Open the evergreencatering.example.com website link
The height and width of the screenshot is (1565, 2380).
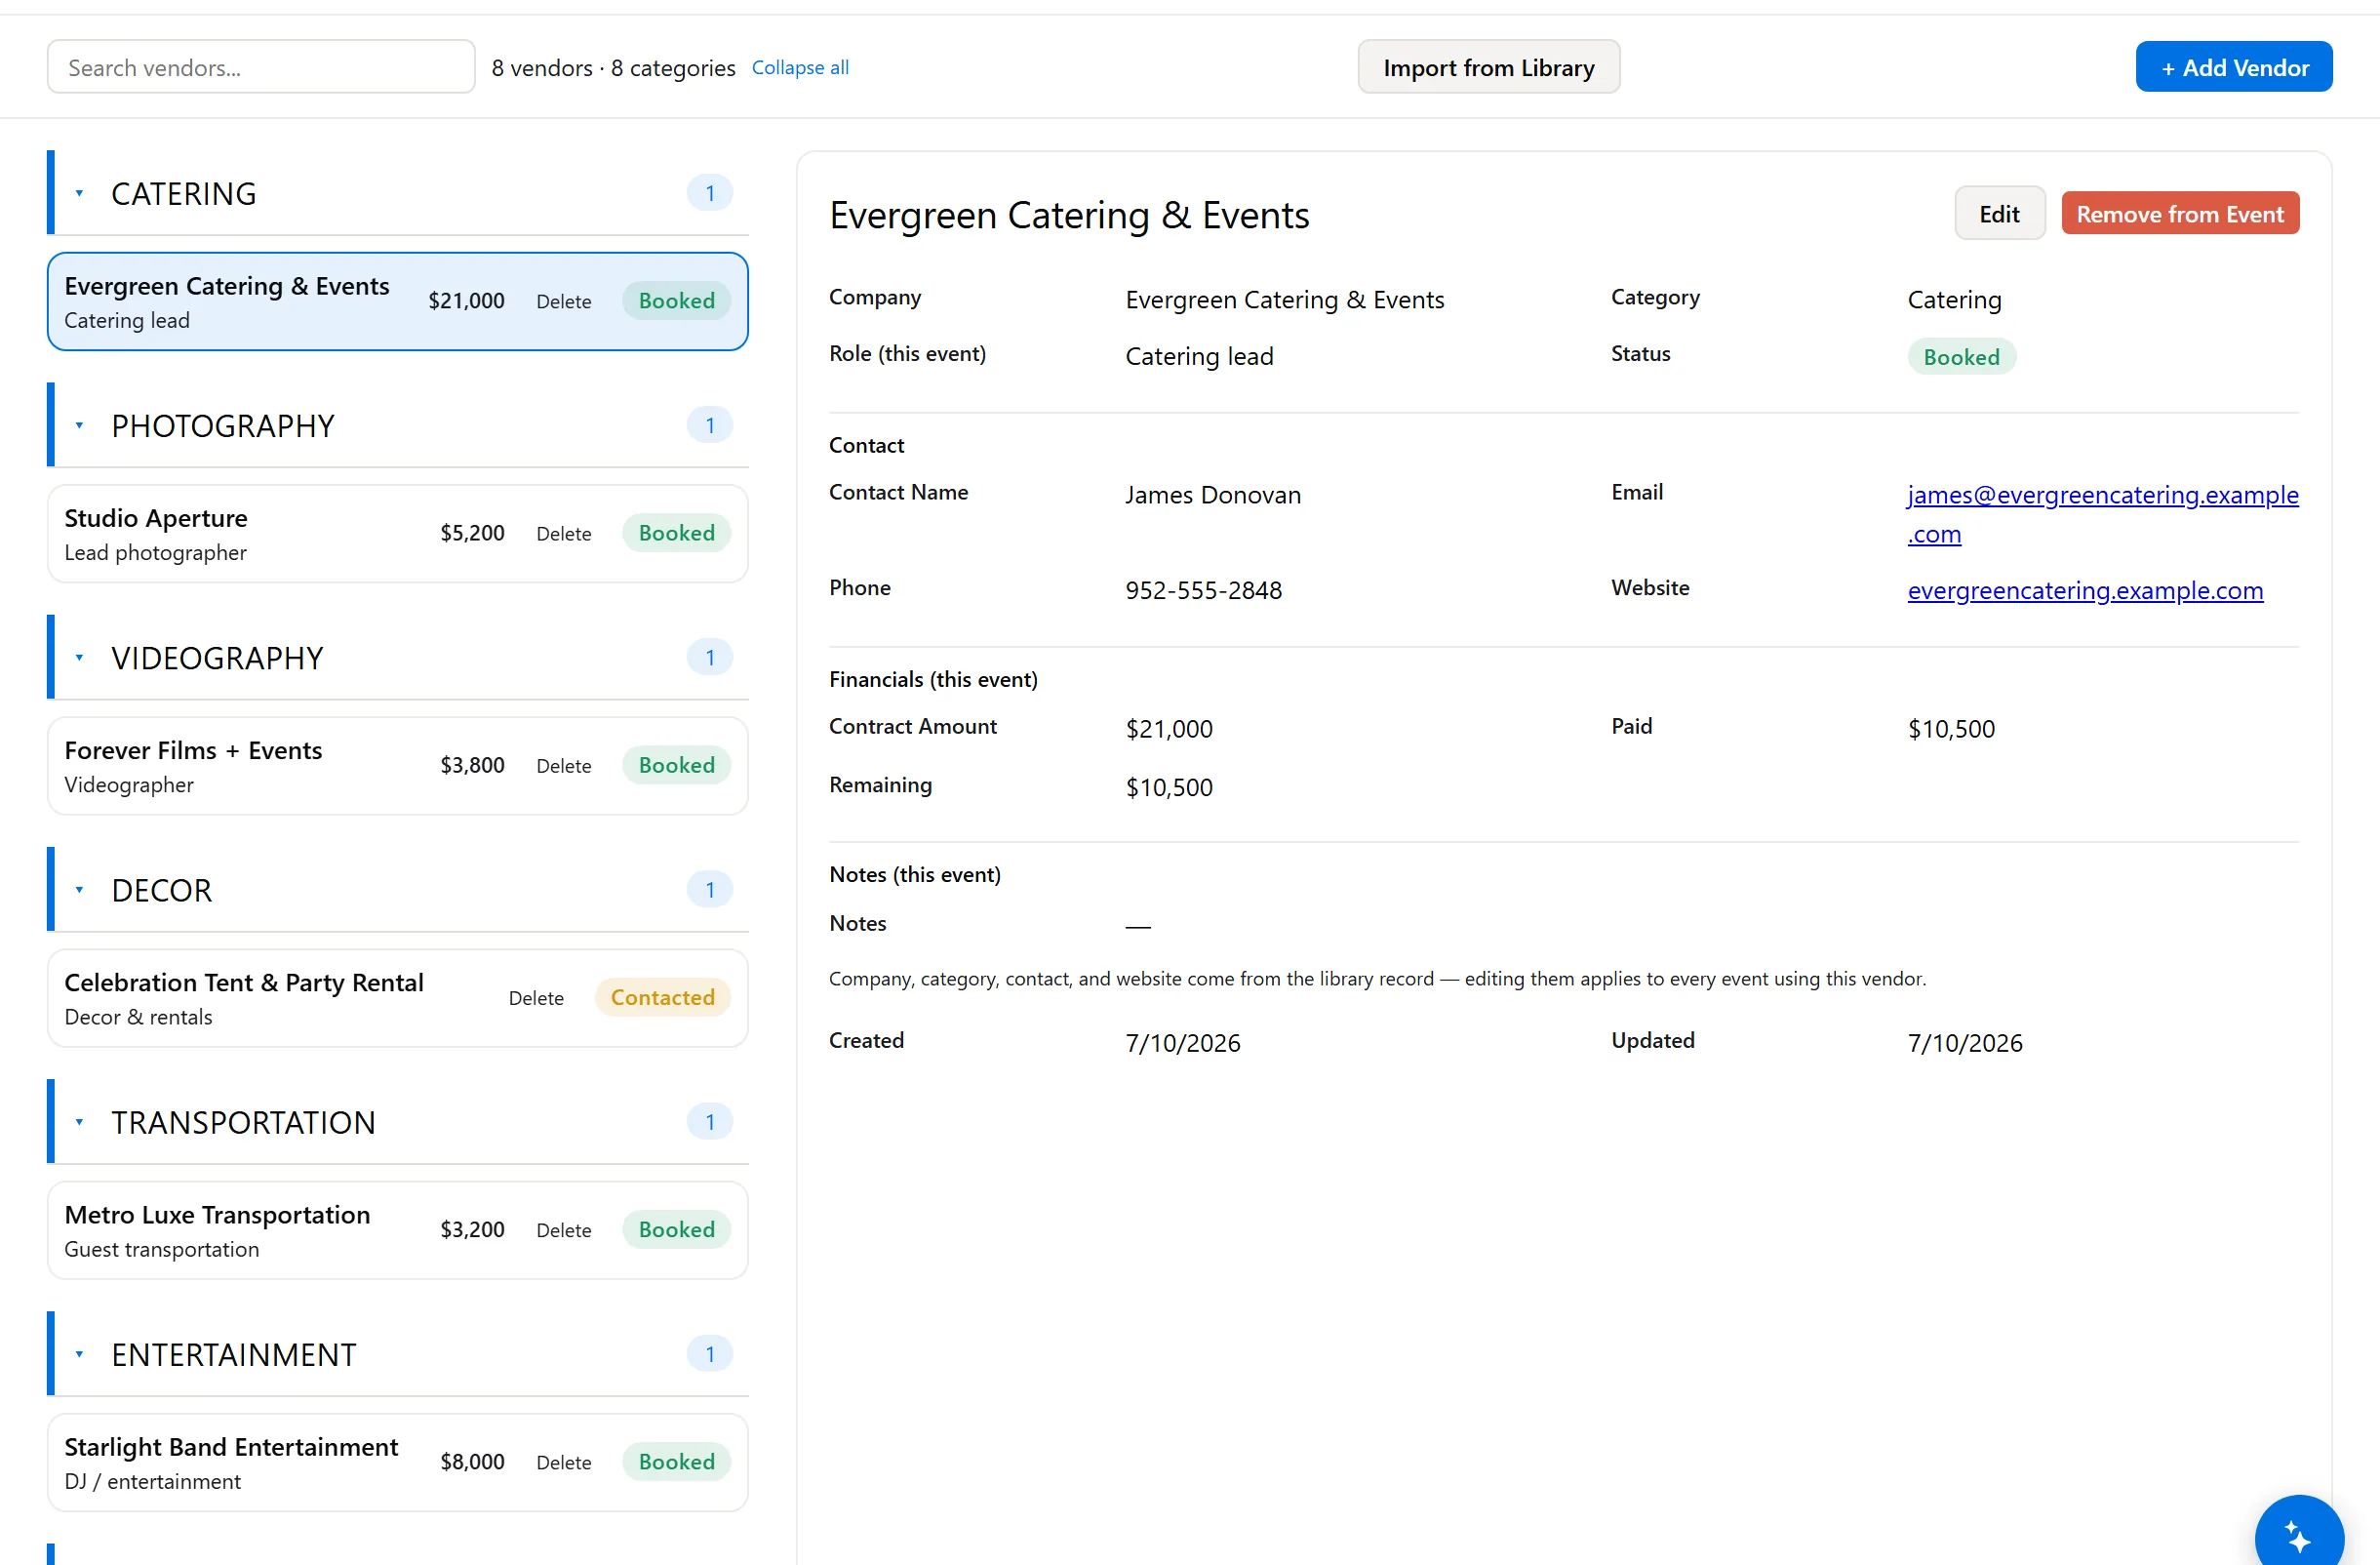coord(2084,590)
